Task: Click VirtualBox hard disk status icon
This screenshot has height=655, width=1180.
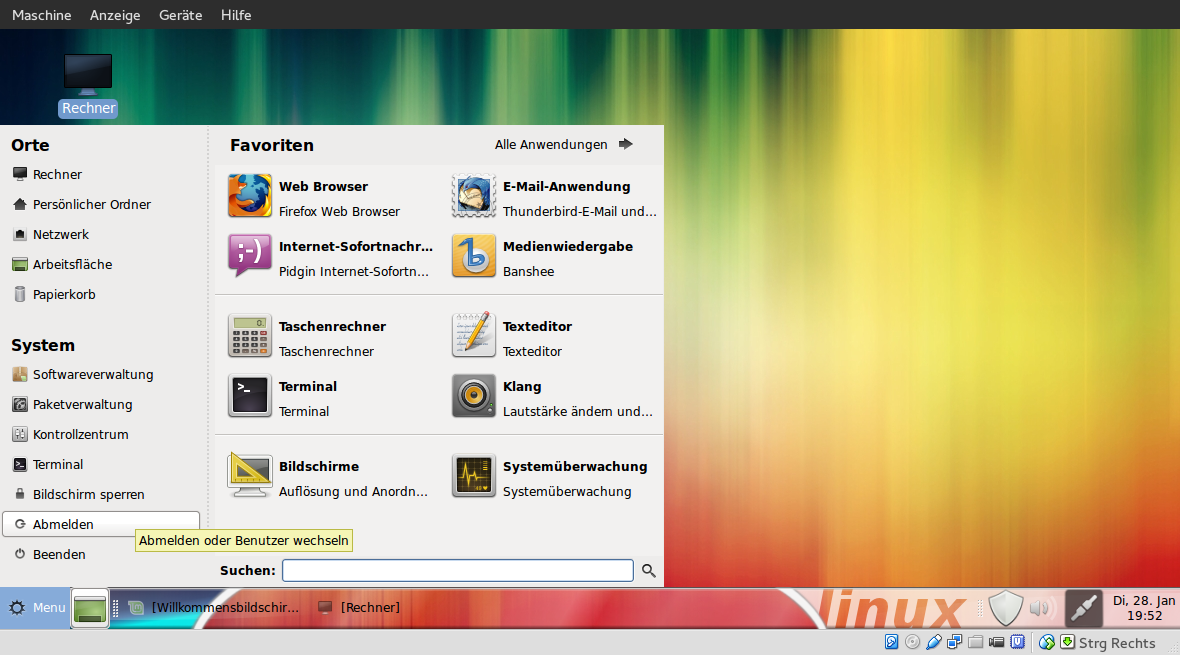Action: click(892, 642)
